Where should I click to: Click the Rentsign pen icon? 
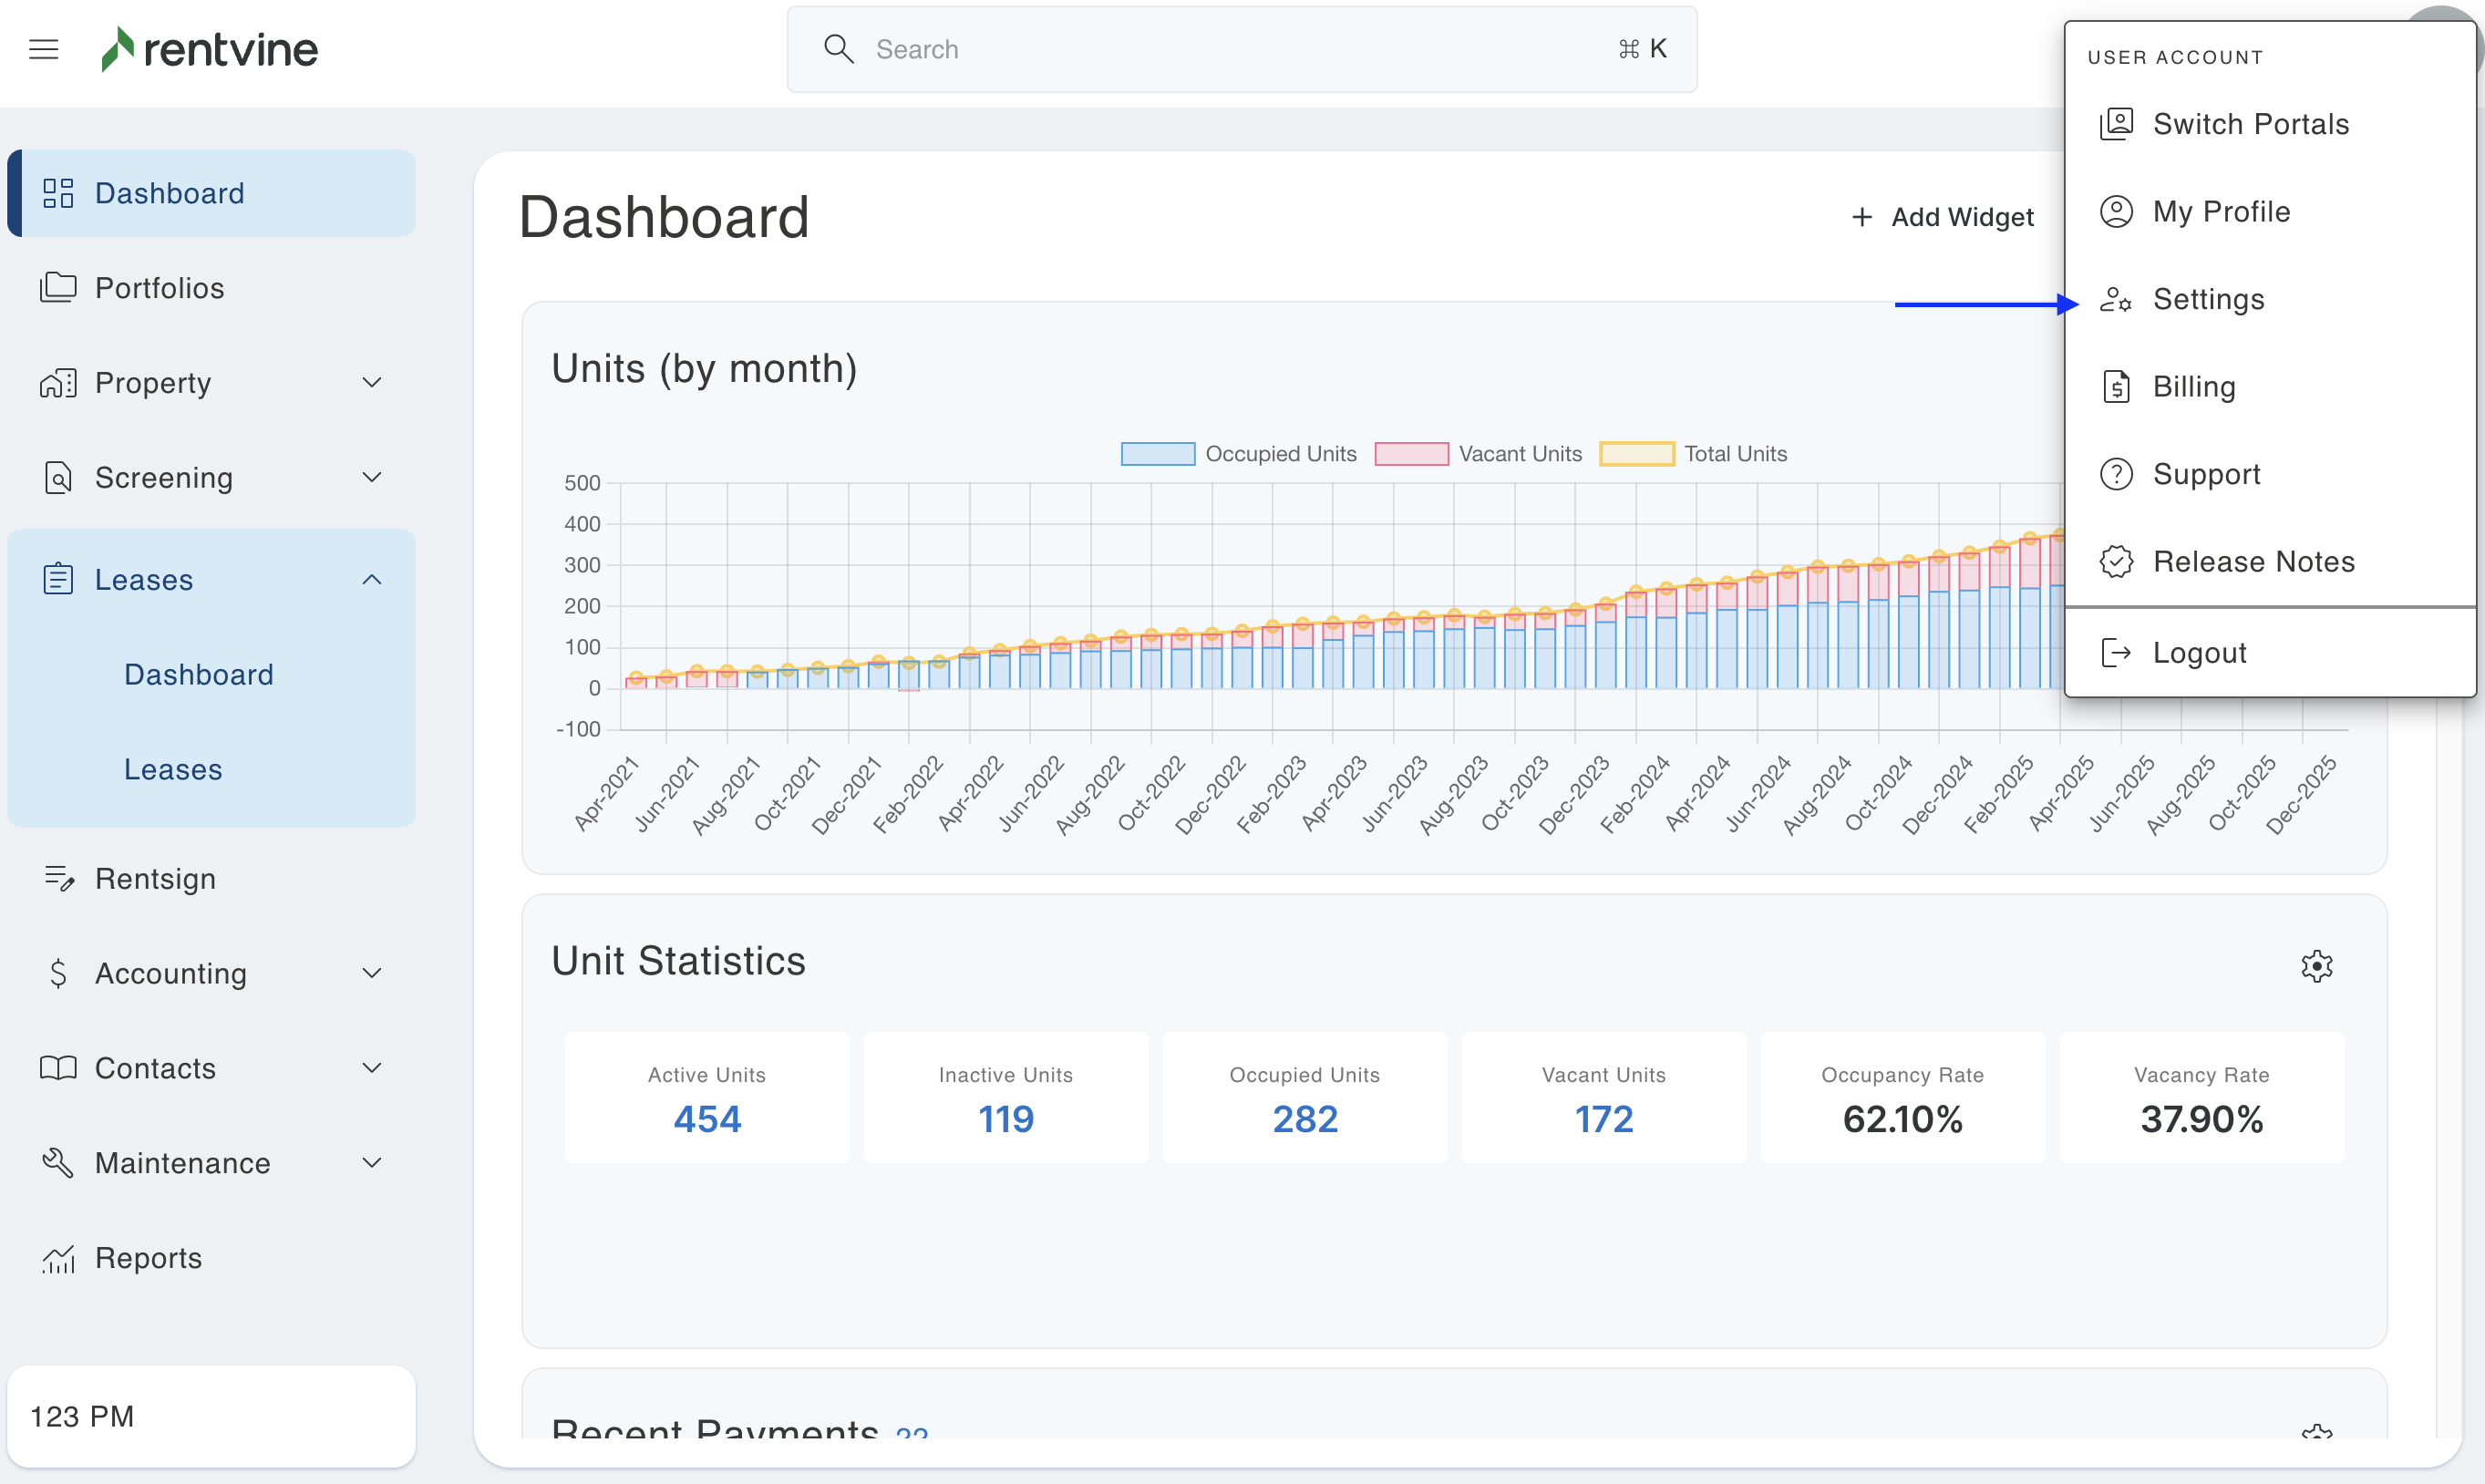tap(58, 878)
